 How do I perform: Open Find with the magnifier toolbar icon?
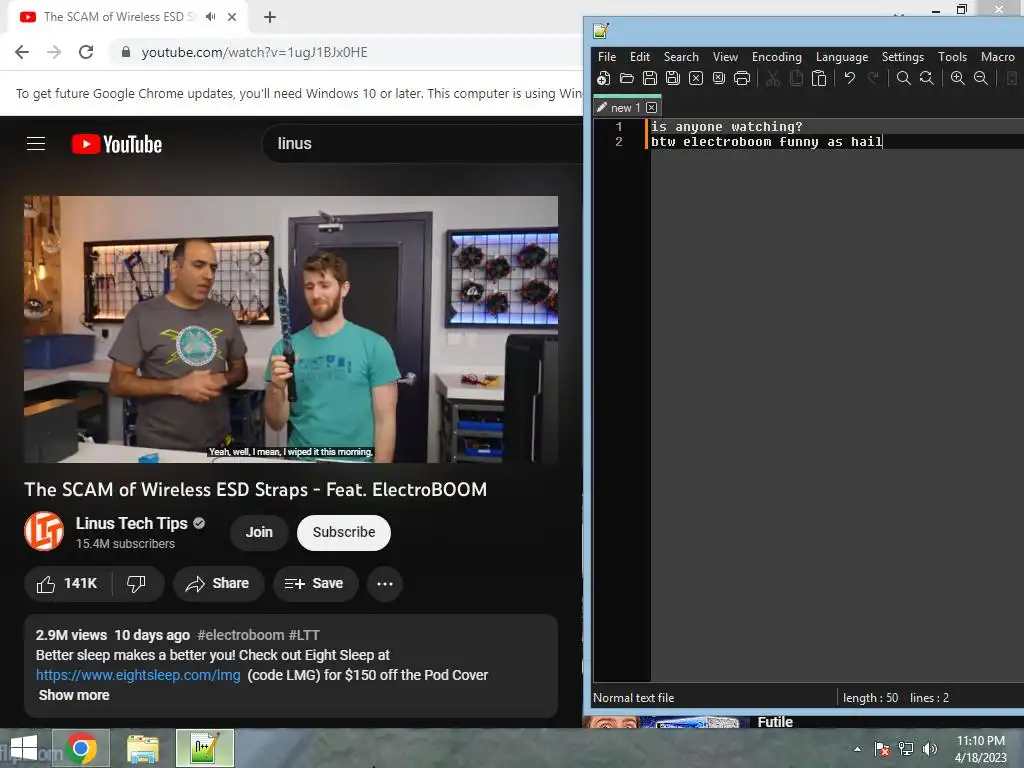tap(904, 78)
